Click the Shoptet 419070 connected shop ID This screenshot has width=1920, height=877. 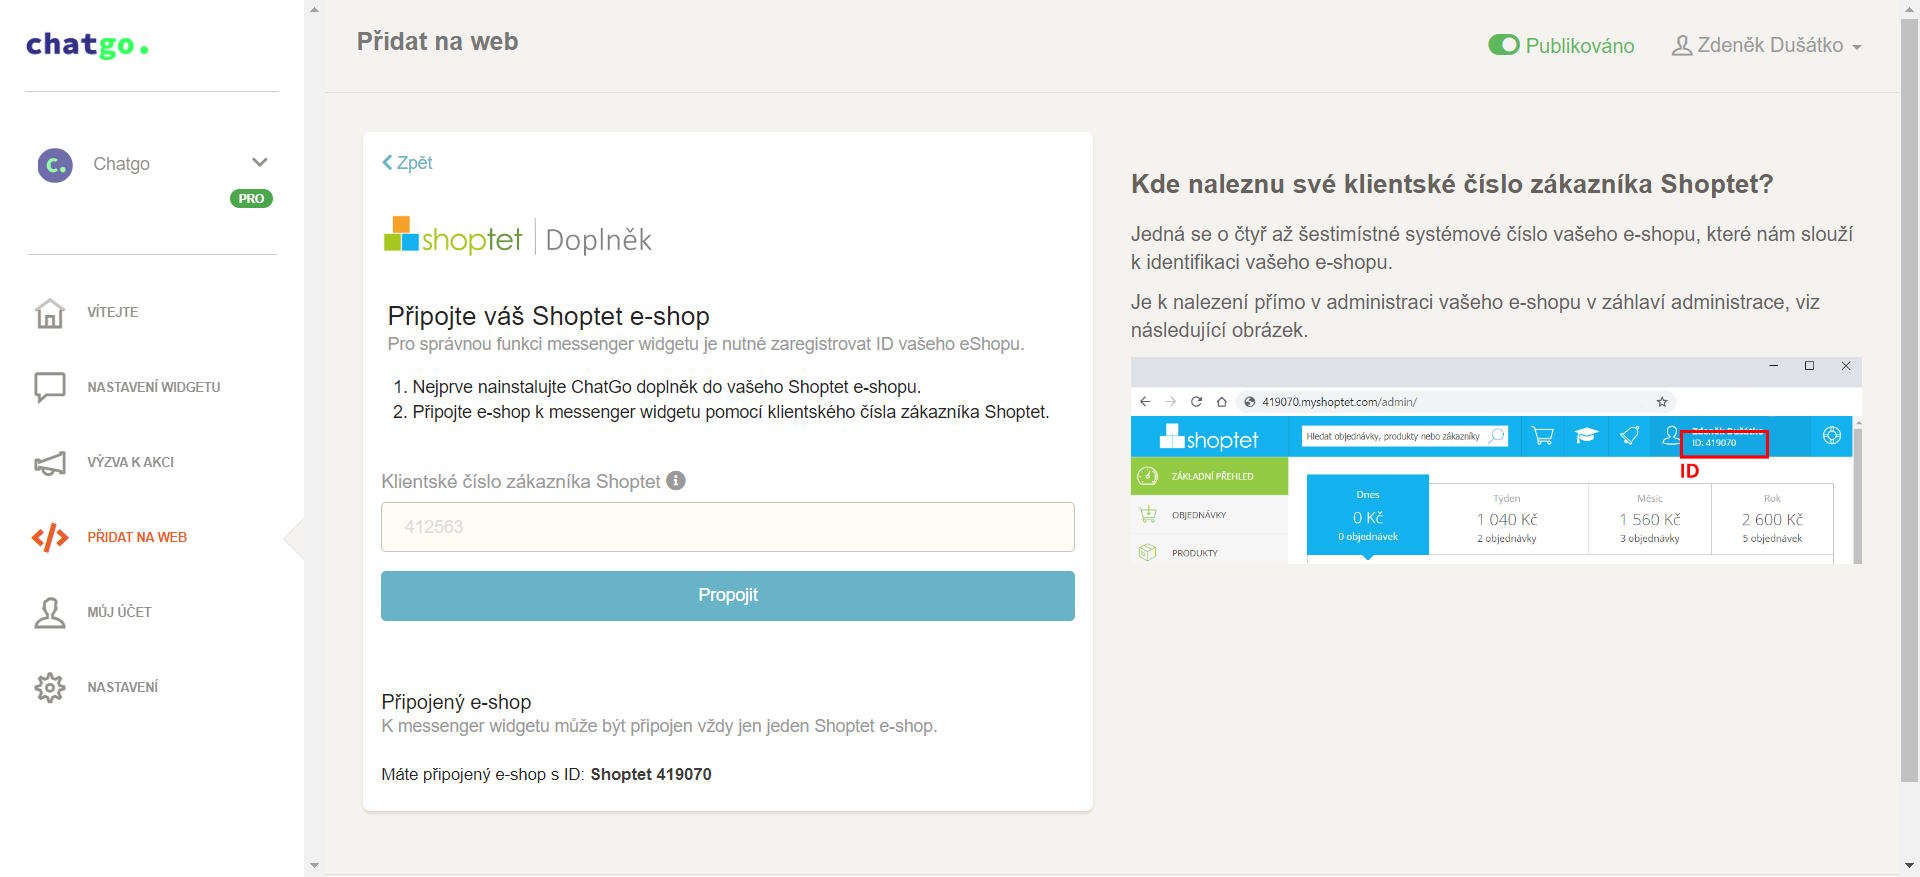[651, 774]
